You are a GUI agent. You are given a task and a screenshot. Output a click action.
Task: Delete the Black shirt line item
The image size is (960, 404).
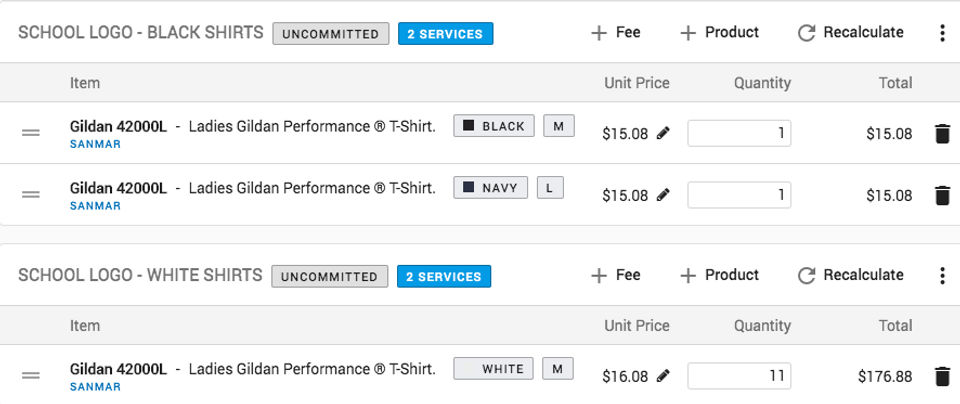(x=942, y=133)
